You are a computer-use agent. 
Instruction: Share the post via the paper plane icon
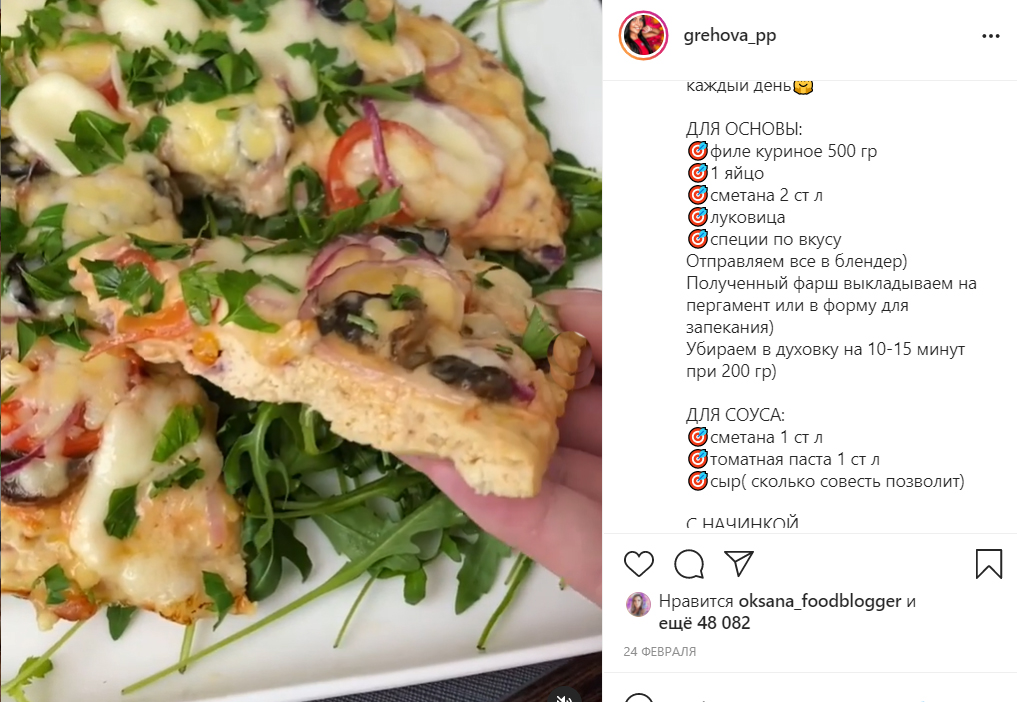click(x=739, y=563)
